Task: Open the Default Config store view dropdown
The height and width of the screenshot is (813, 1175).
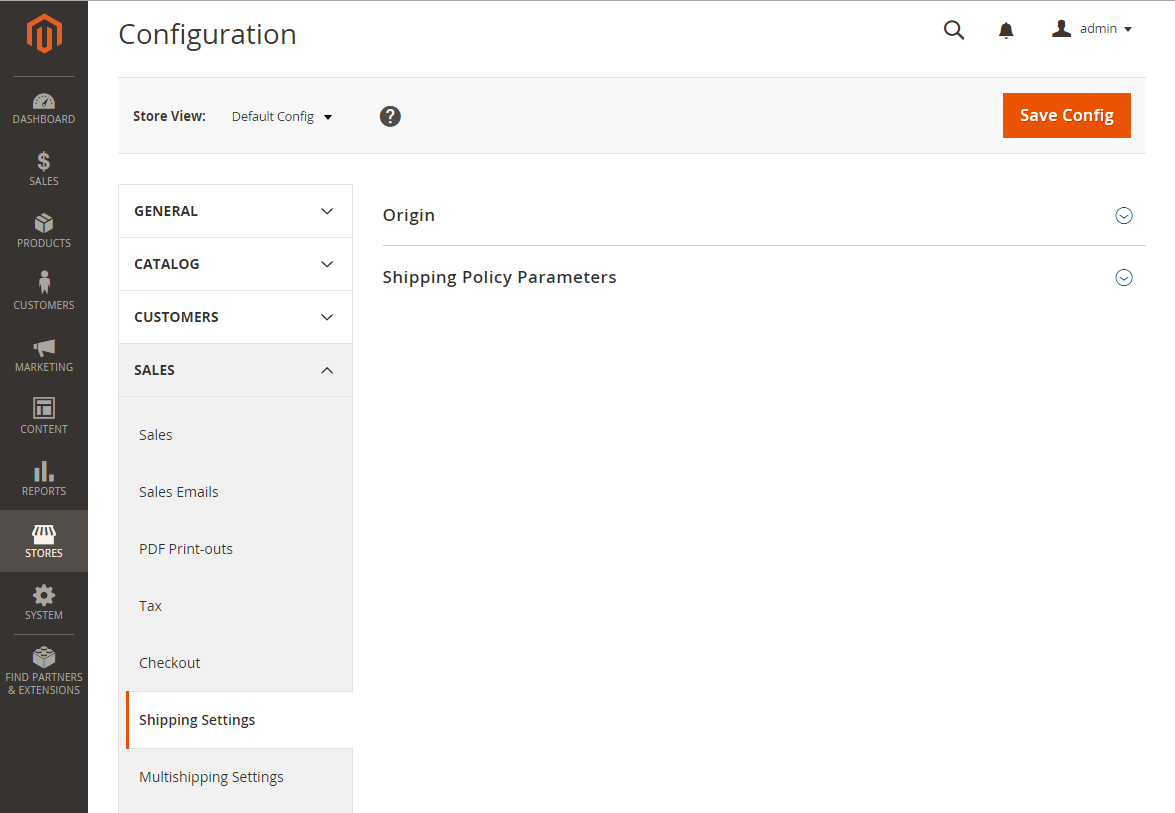Action: (282, 117)
